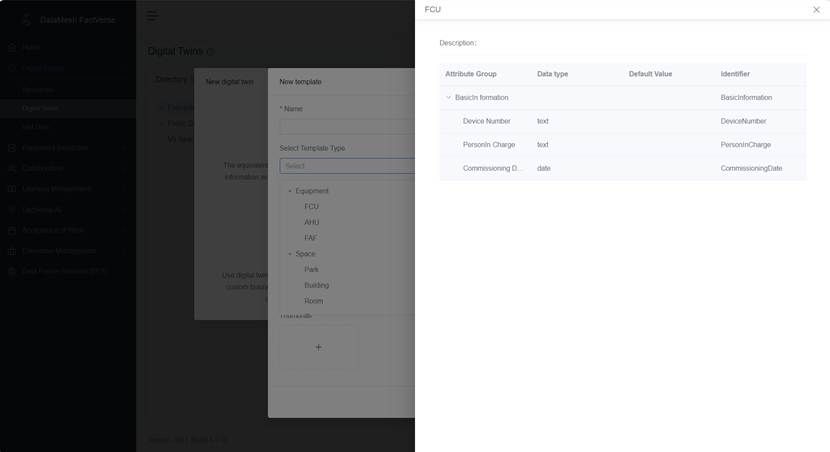Image resolution: width=830 pixels, height=452 pixels.
Task: Collapse the BasicIn formation attribute group
Action: 448,98
